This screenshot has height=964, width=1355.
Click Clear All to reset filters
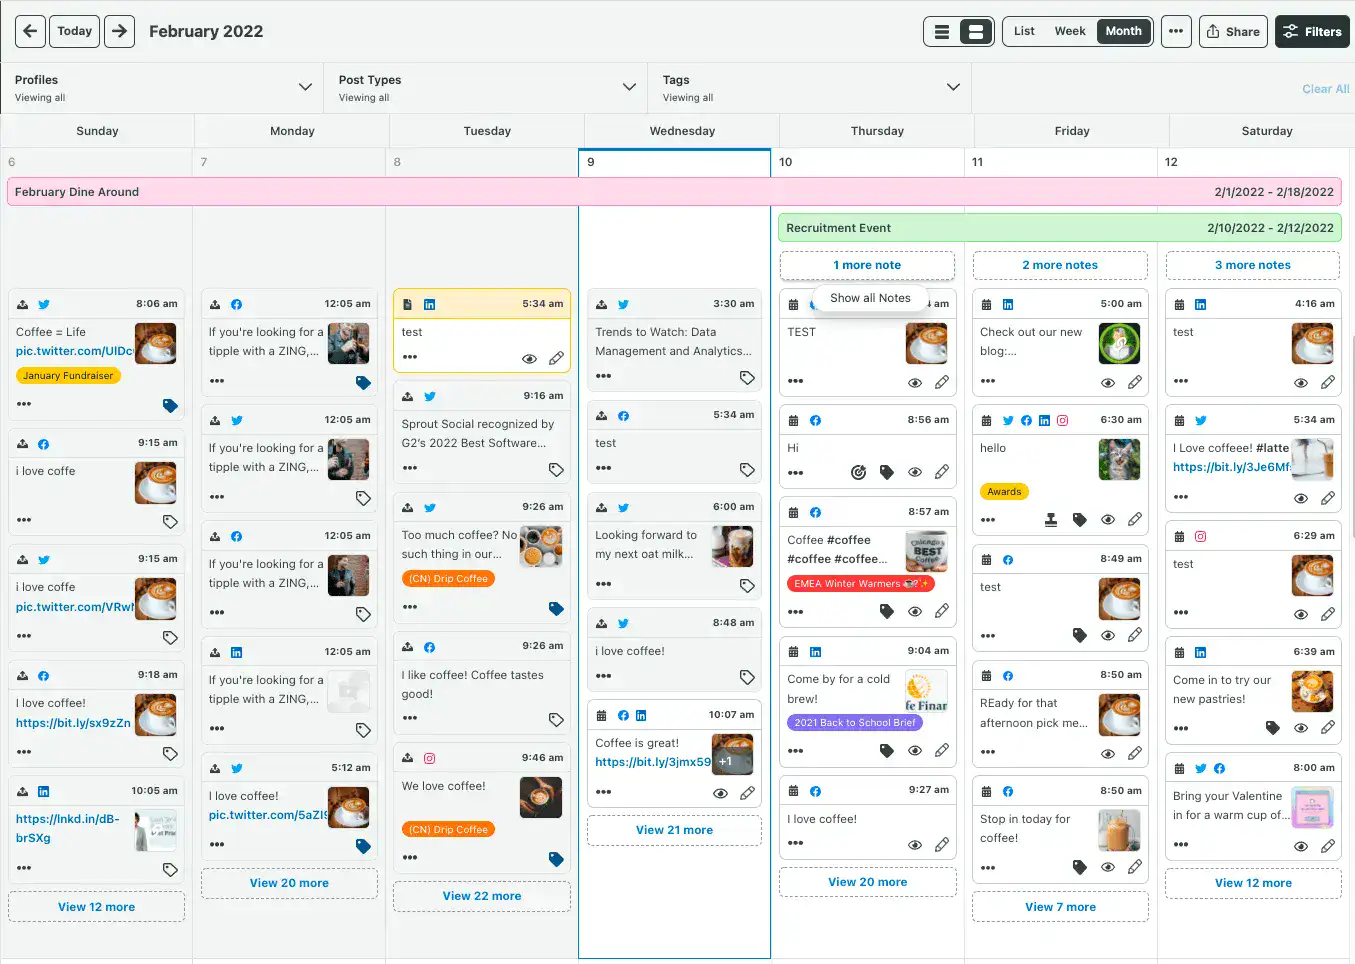click(1324, 88)
